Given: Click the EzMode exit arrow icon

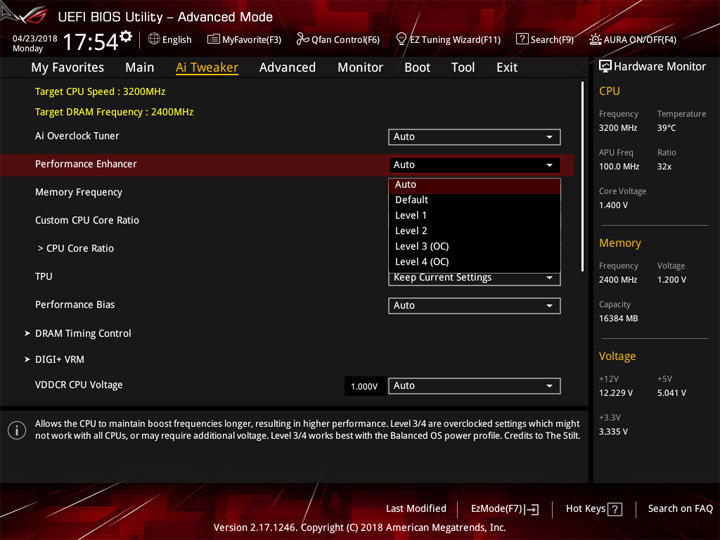Looking at the screenshot, I should point(532,509).
